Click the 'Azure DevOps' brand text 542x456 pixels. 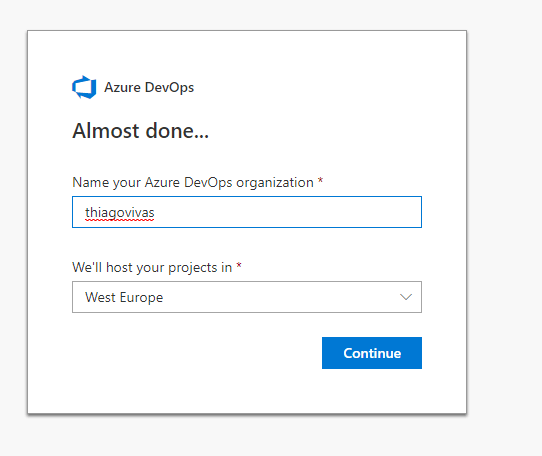[149, 87]
